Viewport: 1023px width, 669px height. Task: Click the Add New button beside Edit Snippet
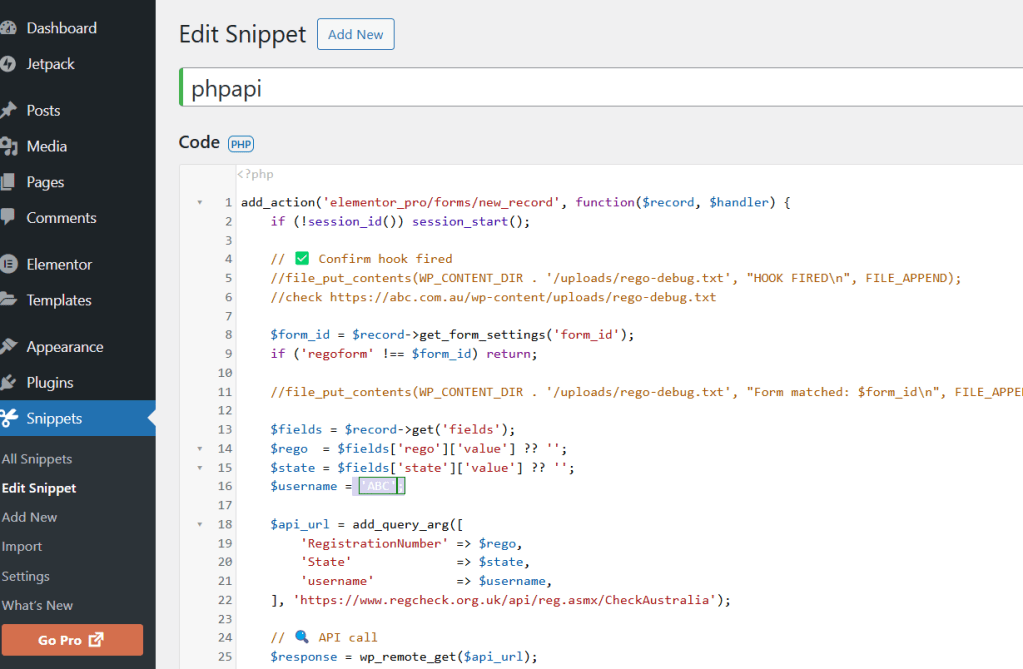pyautogui.click(x=355, y=34)
